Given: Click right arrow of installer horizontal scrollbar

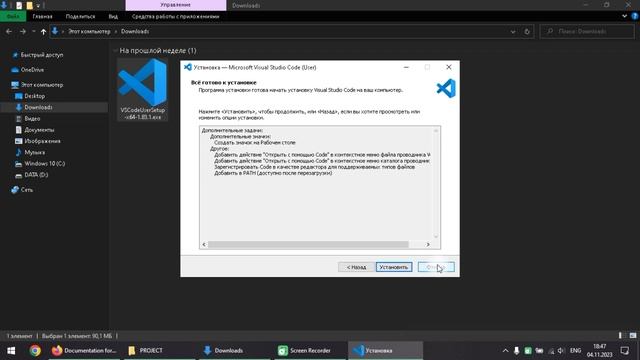Looking at the screenshot, I should click(x=428, y=244).
